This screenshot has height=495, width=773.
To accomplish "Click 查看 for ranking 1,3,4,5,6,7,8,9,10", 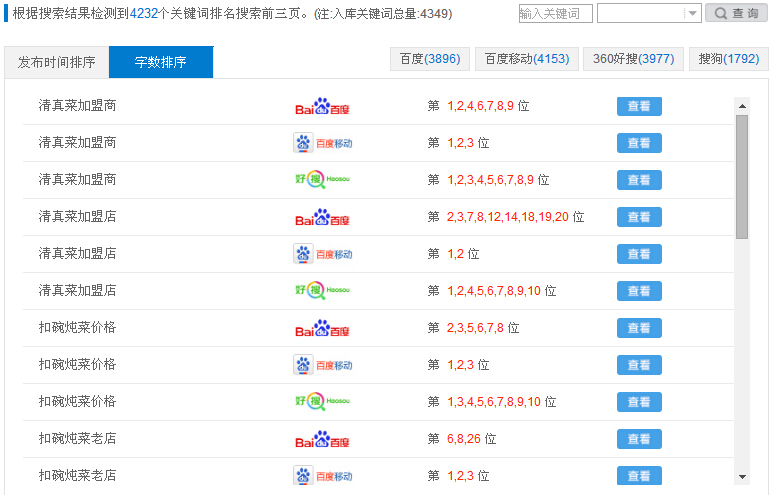I will [639, 402].
